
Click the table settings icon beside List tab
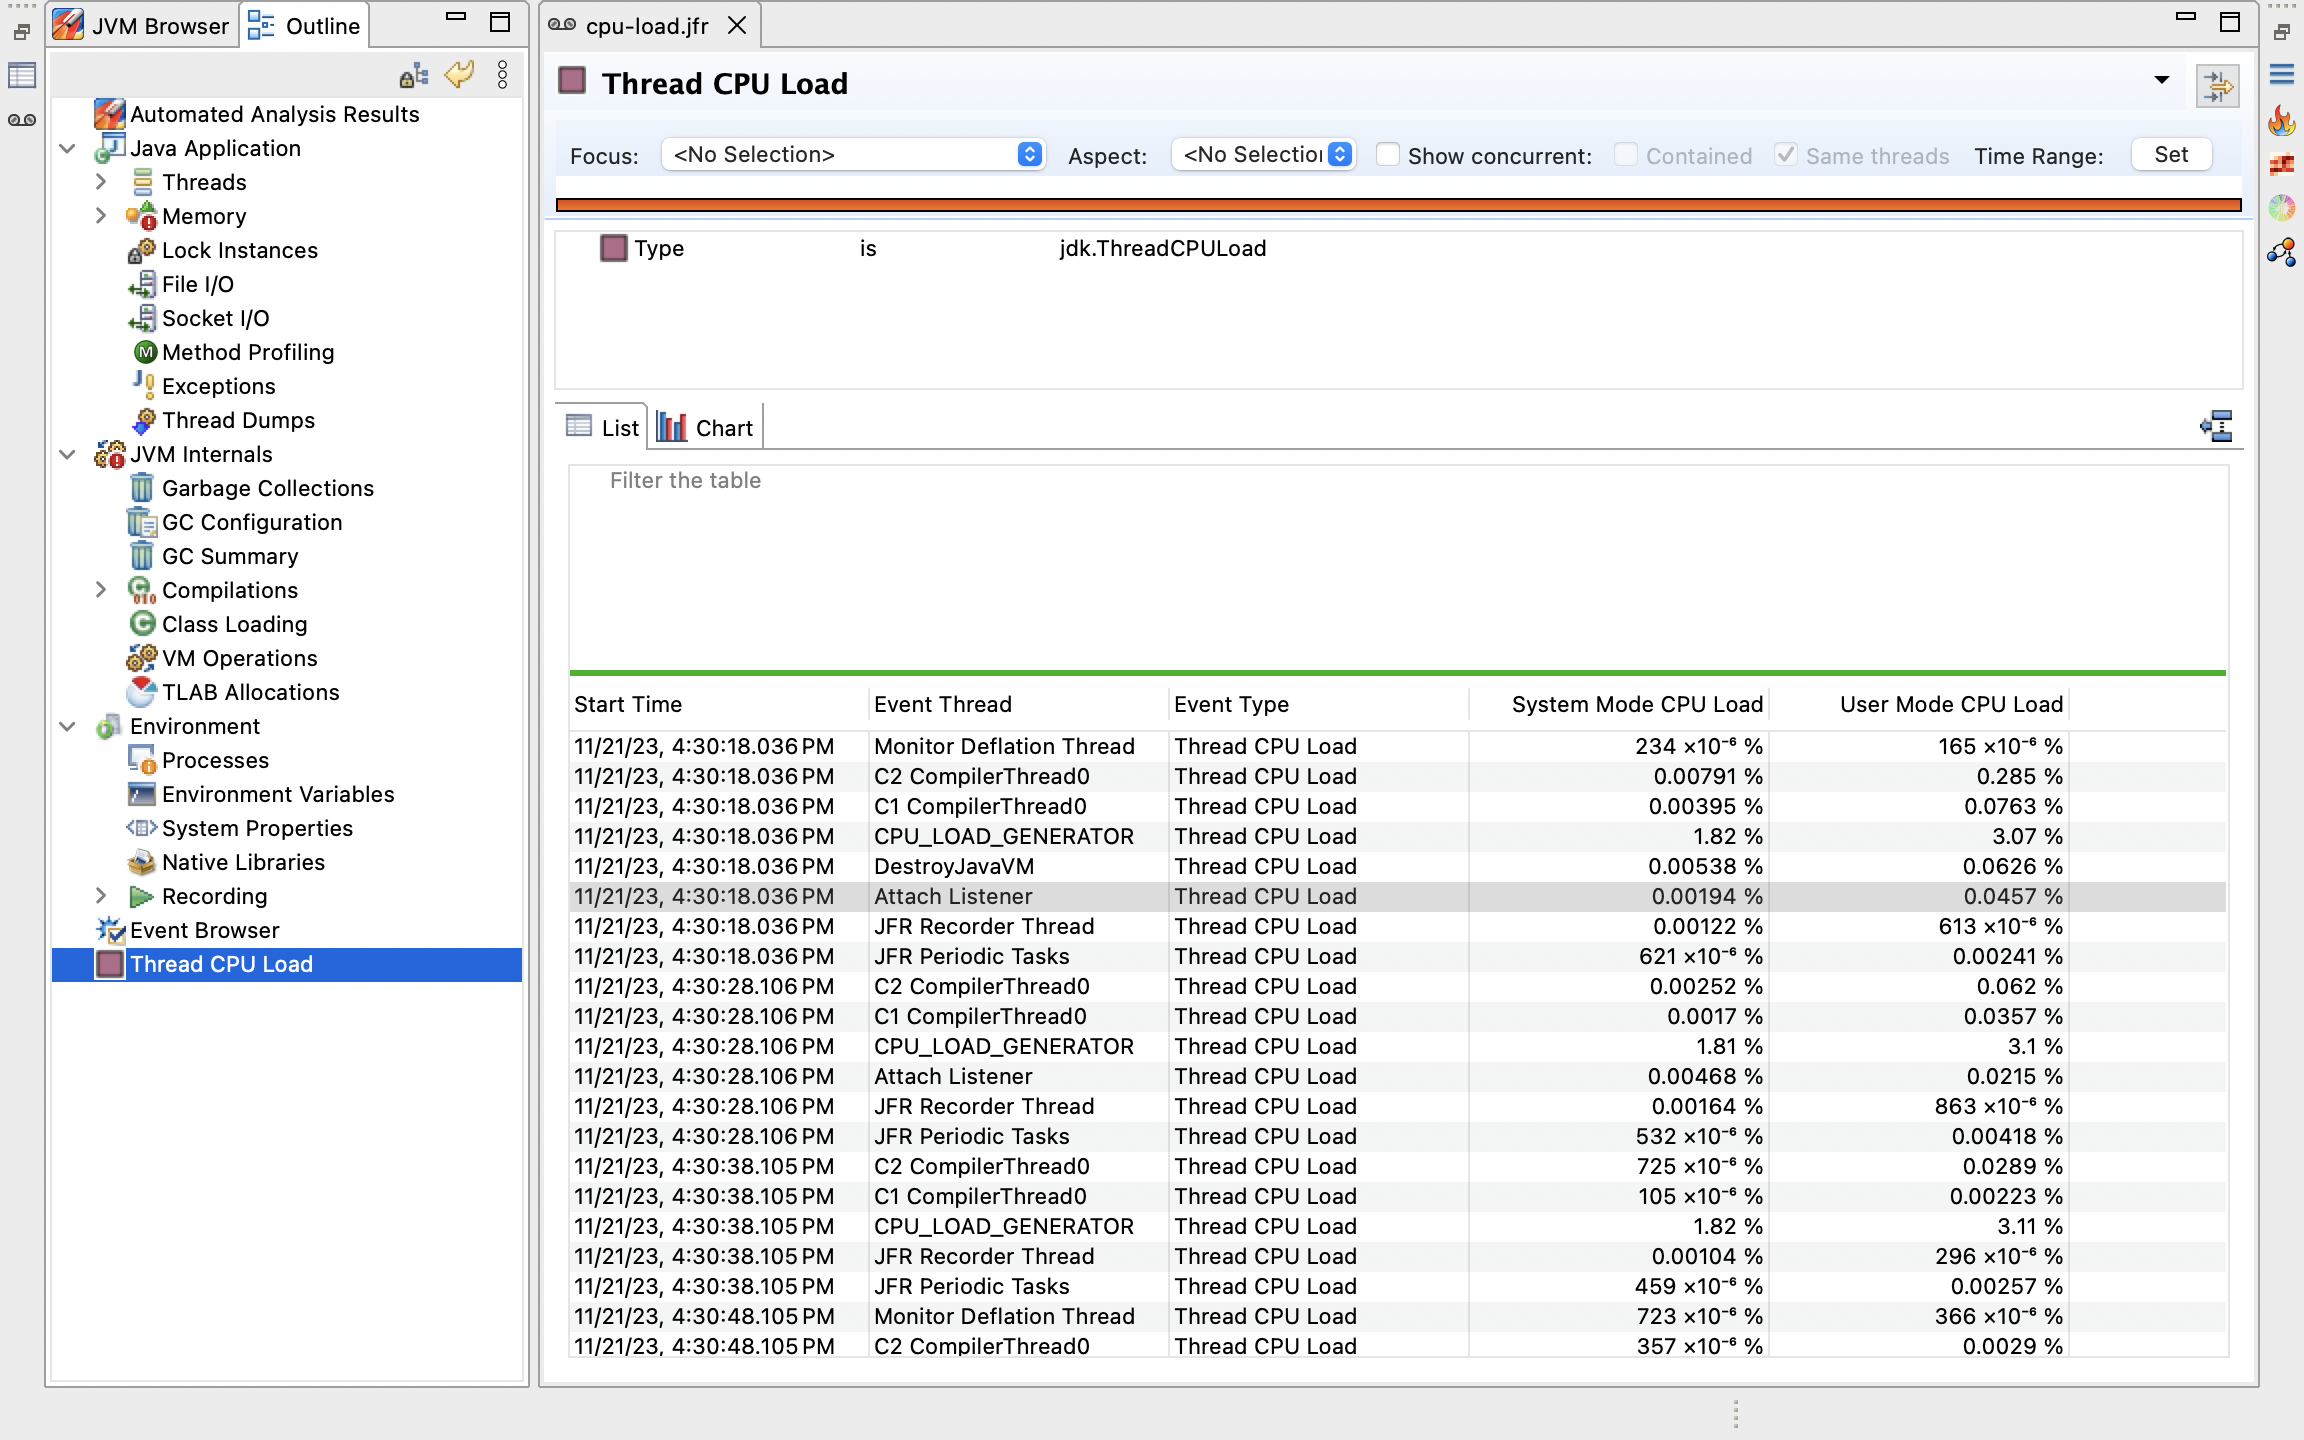click(x=2216, y=427)
